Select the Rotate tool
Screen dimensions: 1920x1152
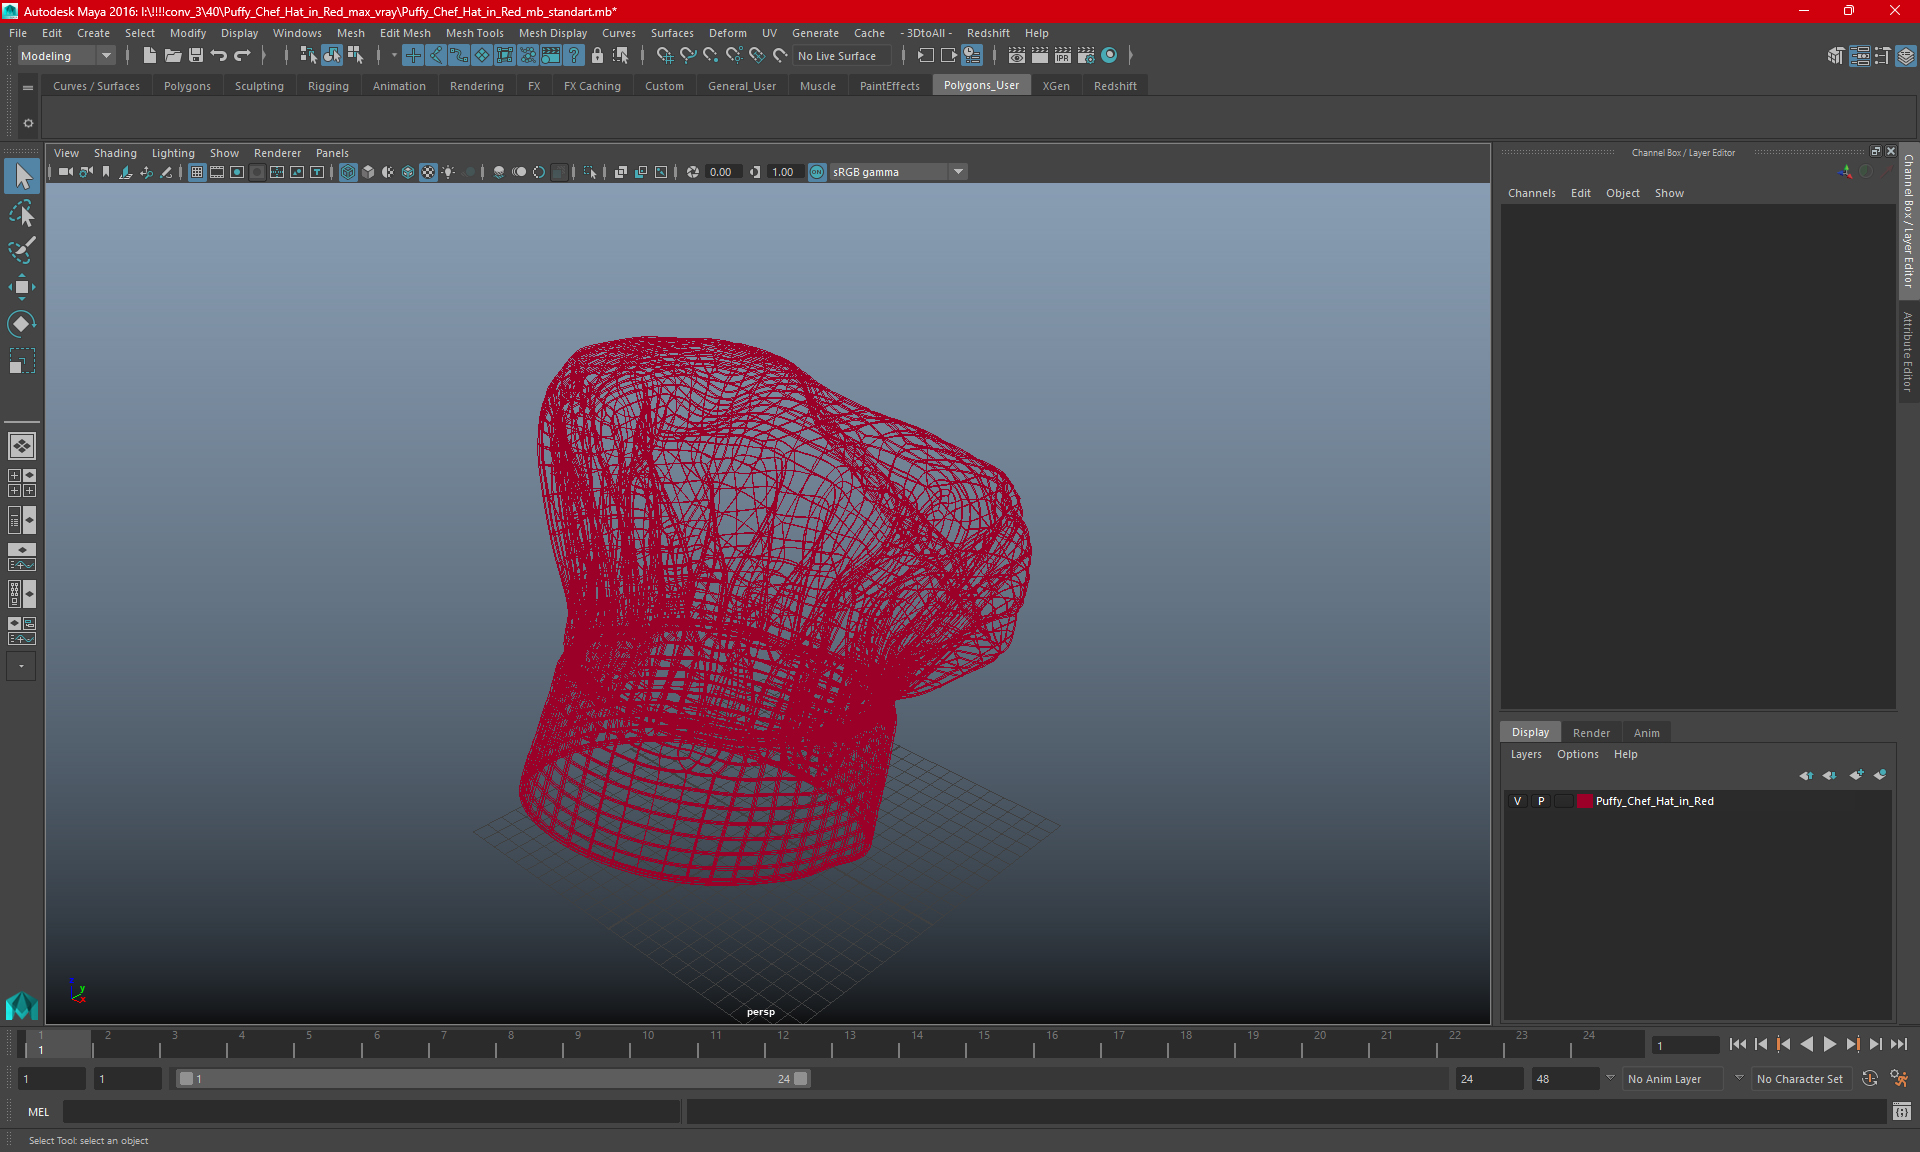tap(22, 324)
